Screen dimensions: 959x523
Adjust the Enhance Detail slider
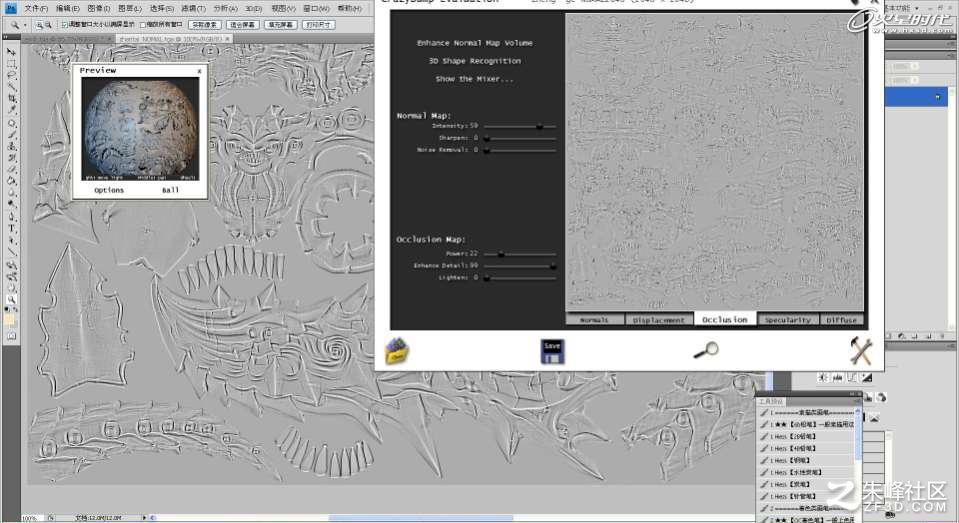[520, 266]
